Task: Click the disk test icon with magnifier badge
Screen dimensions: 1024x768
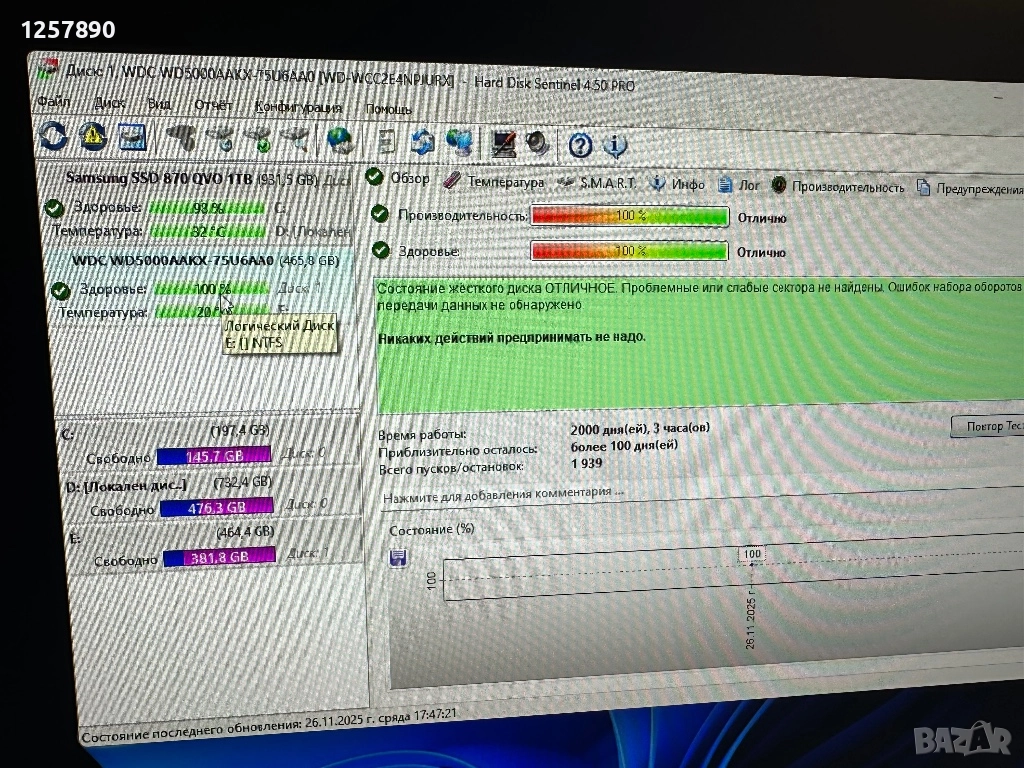Action: pyautogui.click(x=295, y=140)
